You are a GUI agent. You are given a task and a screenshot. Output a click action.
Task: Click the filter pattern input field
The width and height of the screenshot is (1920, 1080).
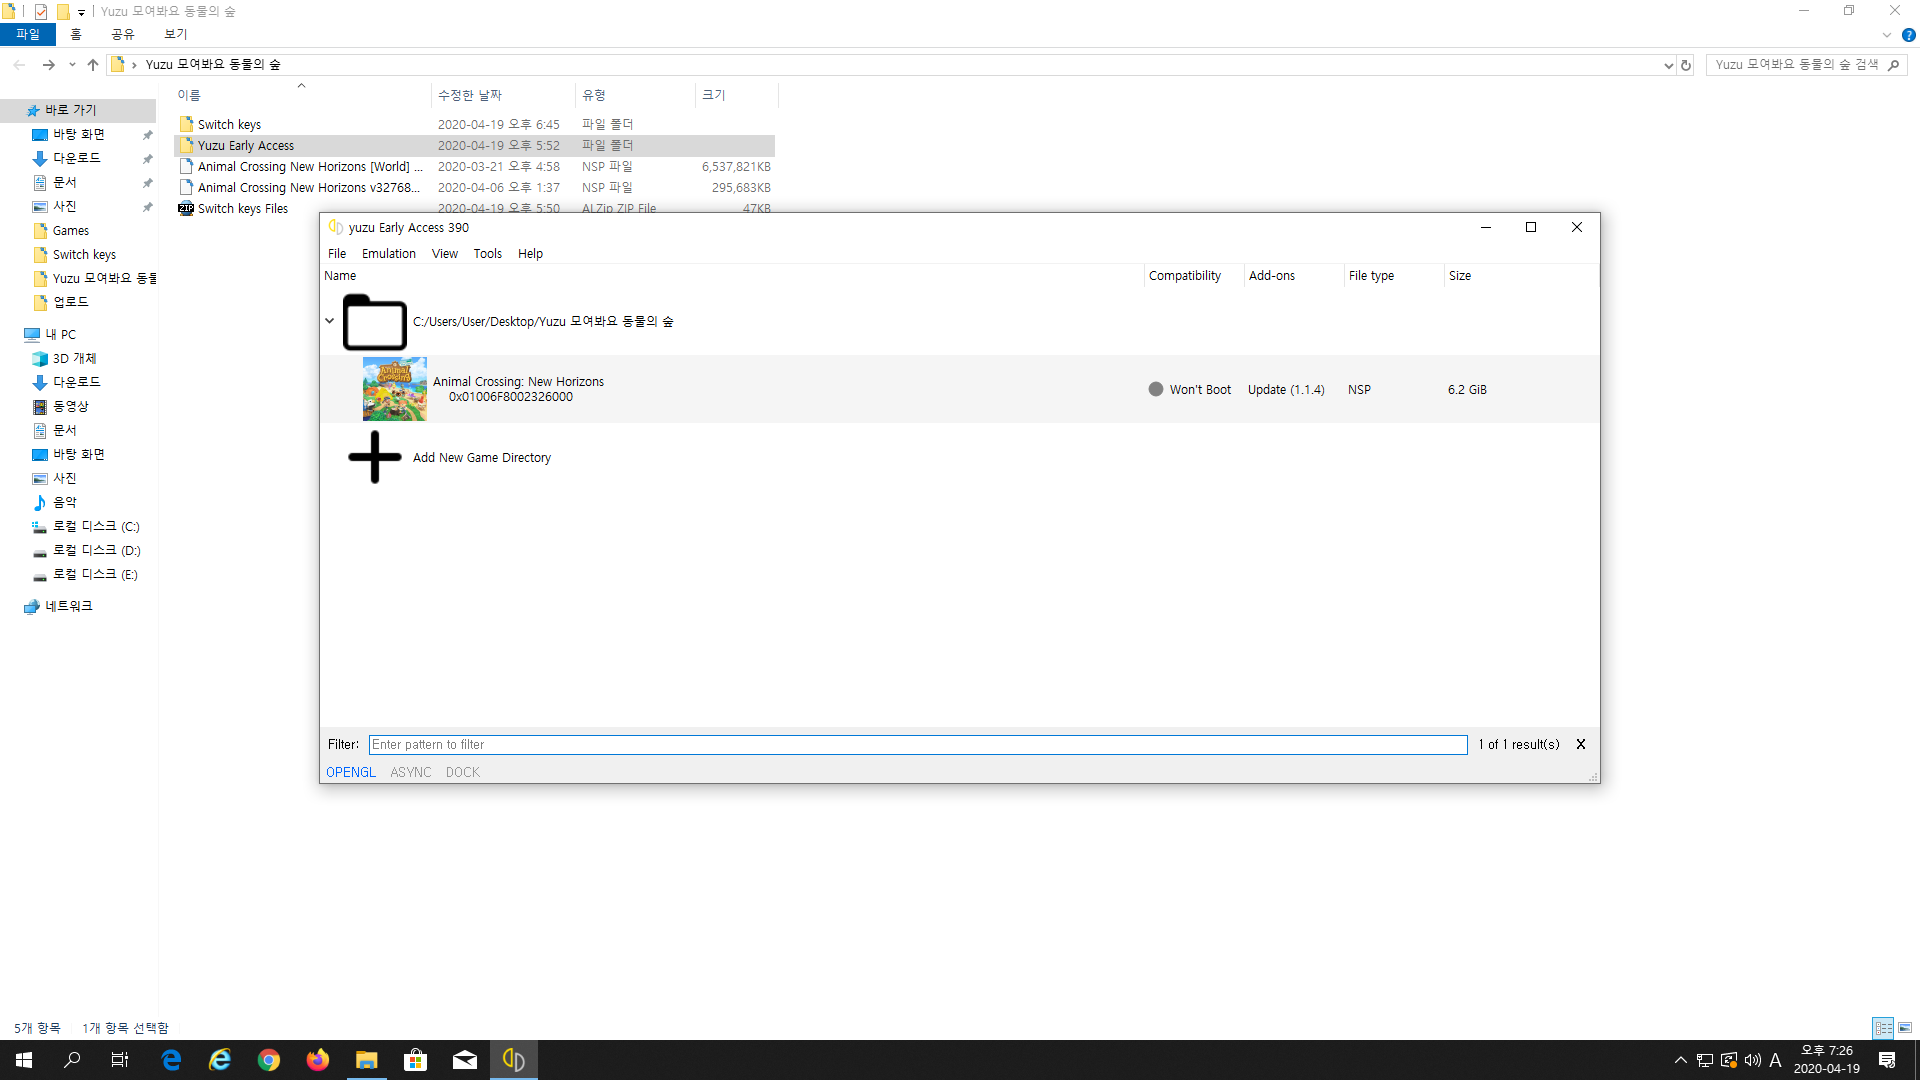[917, 745]
